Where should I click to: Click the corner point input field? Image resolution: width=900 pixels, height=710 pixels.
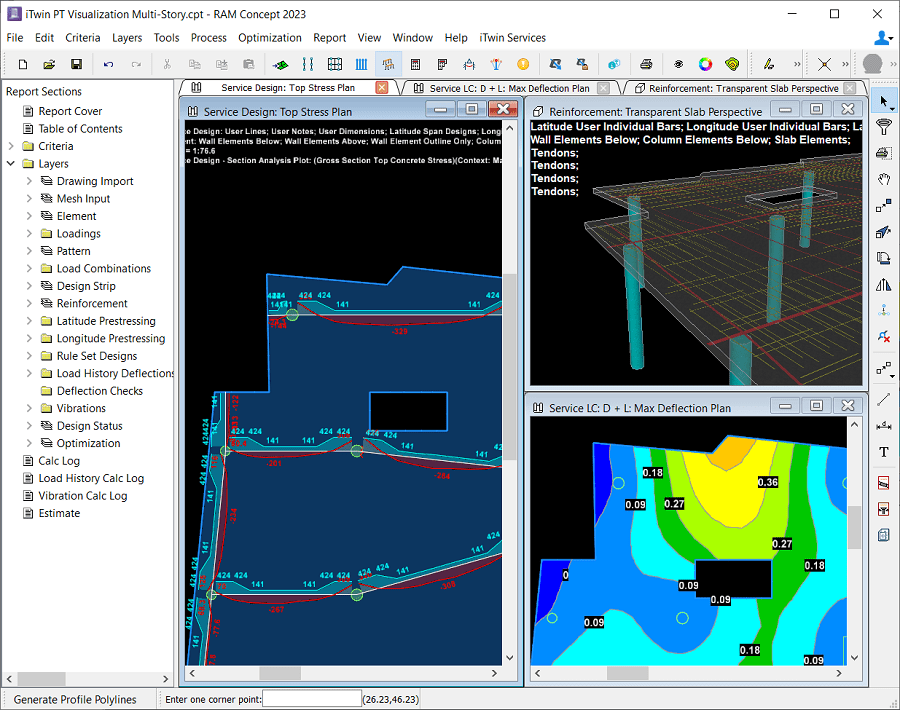click(x=310, y=698)
